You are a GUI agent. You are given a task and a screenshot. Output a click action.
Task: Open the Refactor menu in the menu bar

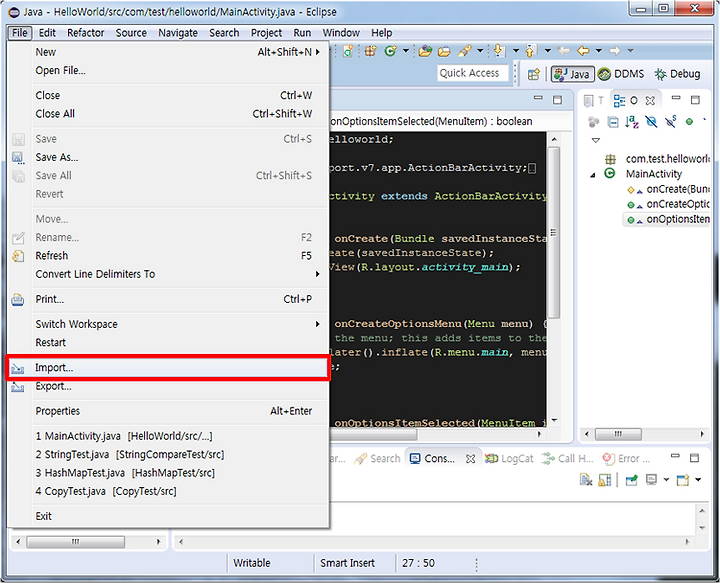pos(85,33)
